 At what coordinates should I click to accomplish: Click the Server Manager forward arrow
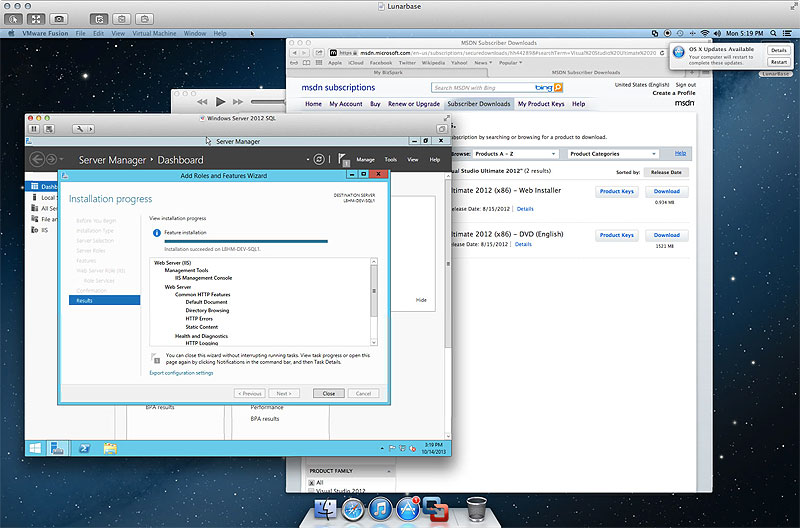tap(52, 159)
